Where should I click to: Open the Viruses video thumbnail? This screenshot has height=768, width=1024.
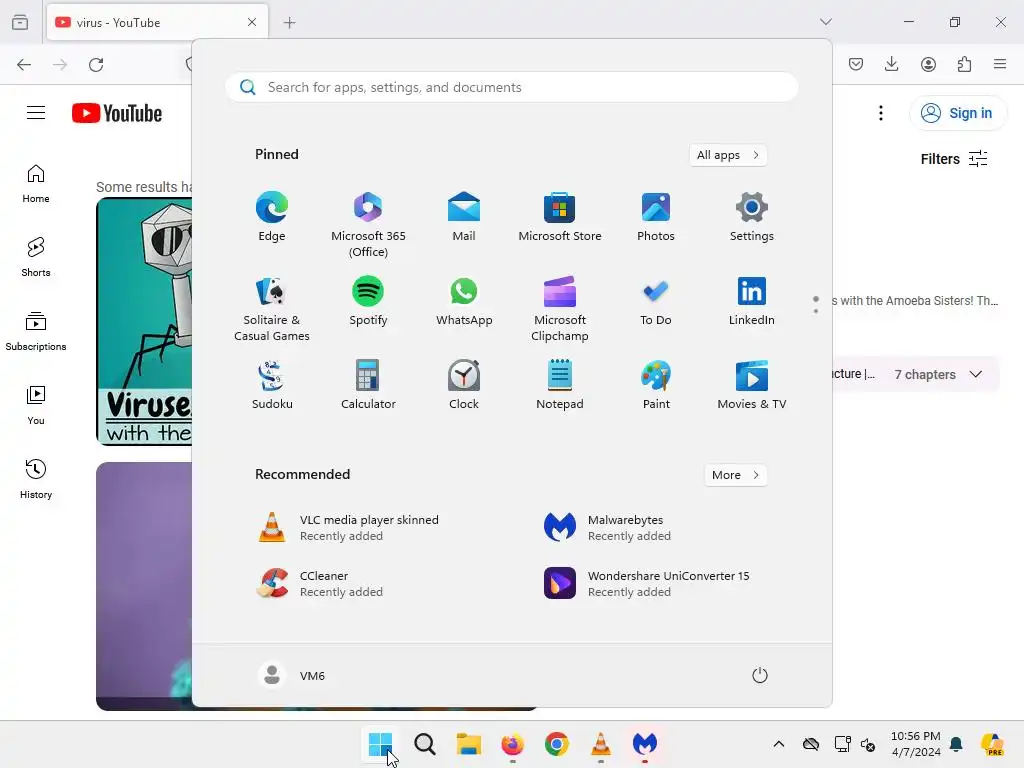144,321
